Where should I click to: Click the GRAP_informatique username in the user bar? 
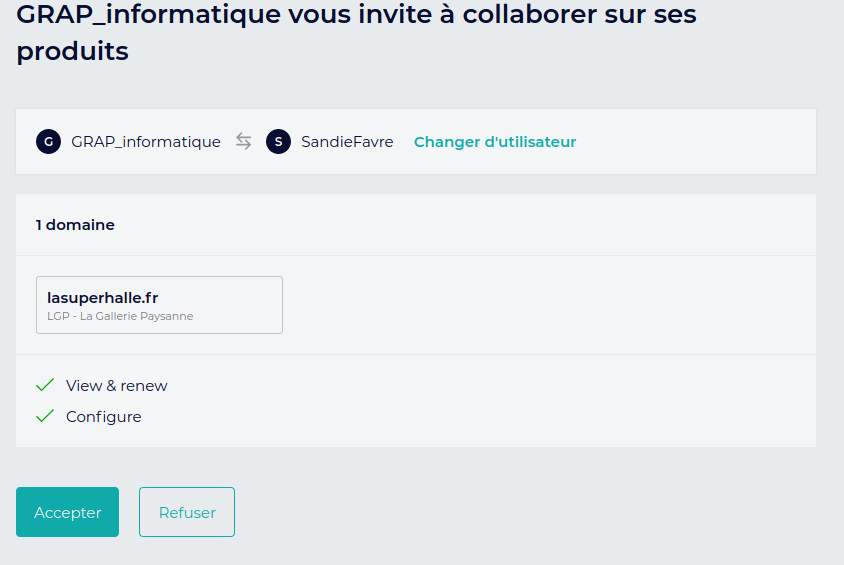tap(146, 142)
